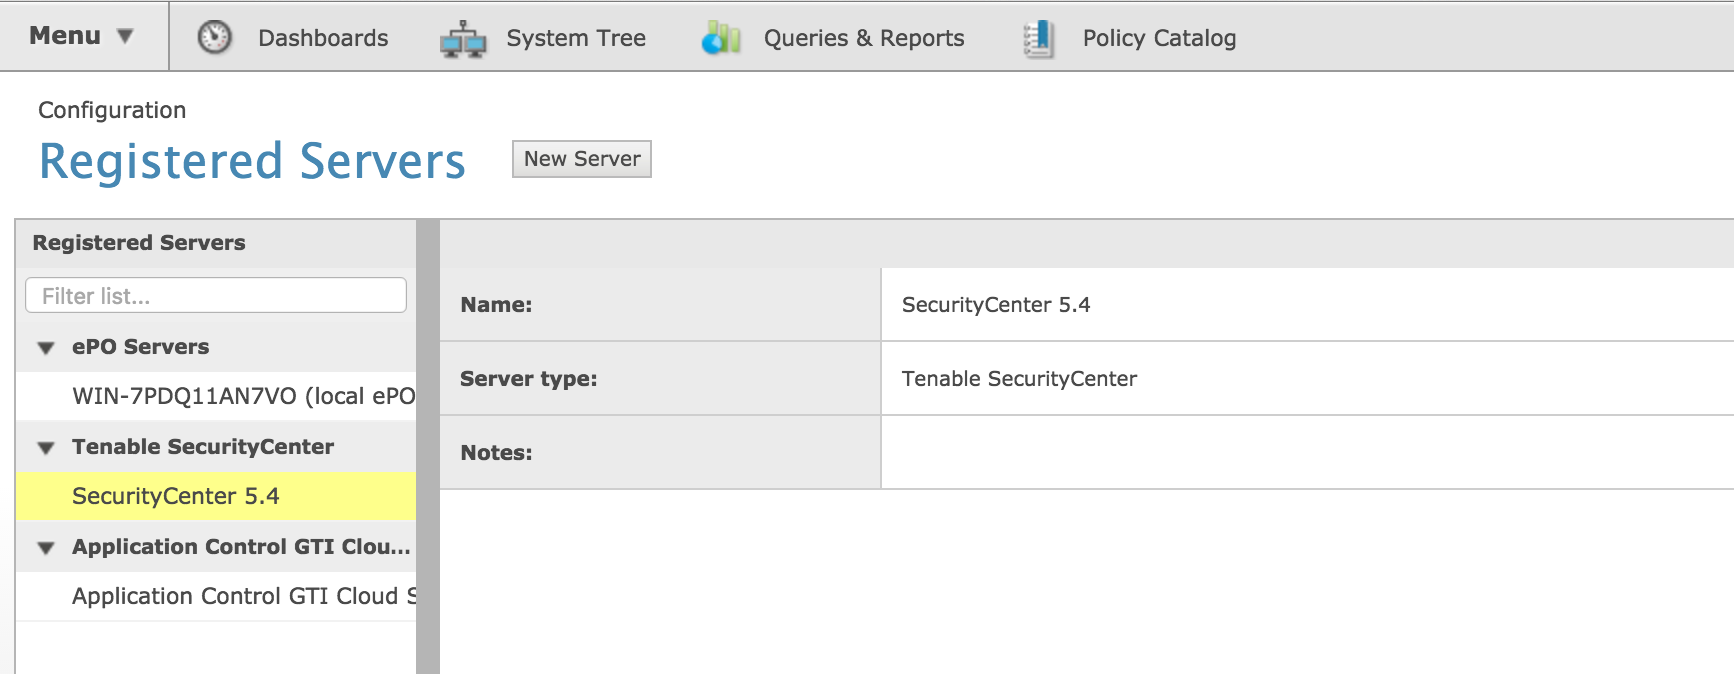Select SecurityCenter 5.4 in the server list
The height and width of the screenshot is (674, 1734).
(x=175, y=496)
